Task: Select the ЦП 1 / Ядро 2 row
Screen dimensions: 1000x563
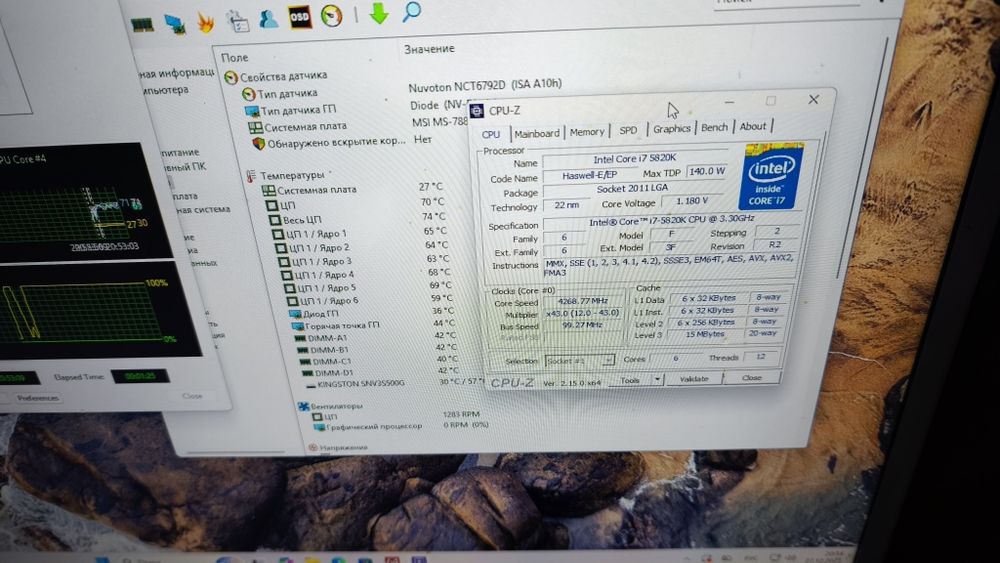Action: pos(362,247)
